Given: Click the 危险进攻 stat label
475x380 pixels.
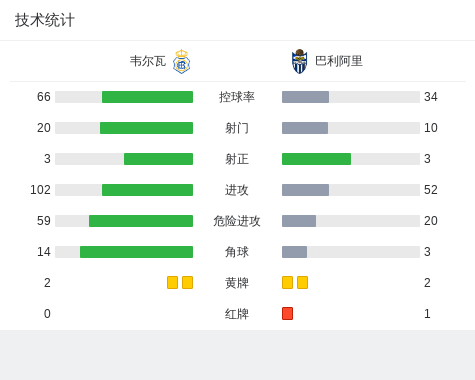Looking at the screenshot, I should (x=237, y=221).
